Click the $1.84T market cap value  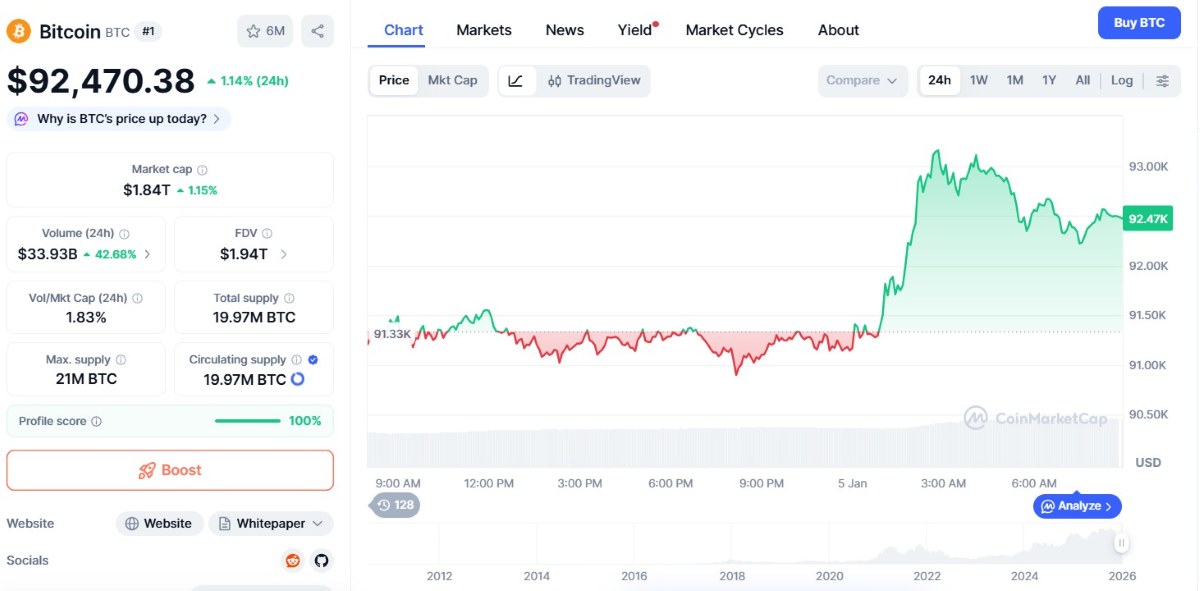point(146,190)
